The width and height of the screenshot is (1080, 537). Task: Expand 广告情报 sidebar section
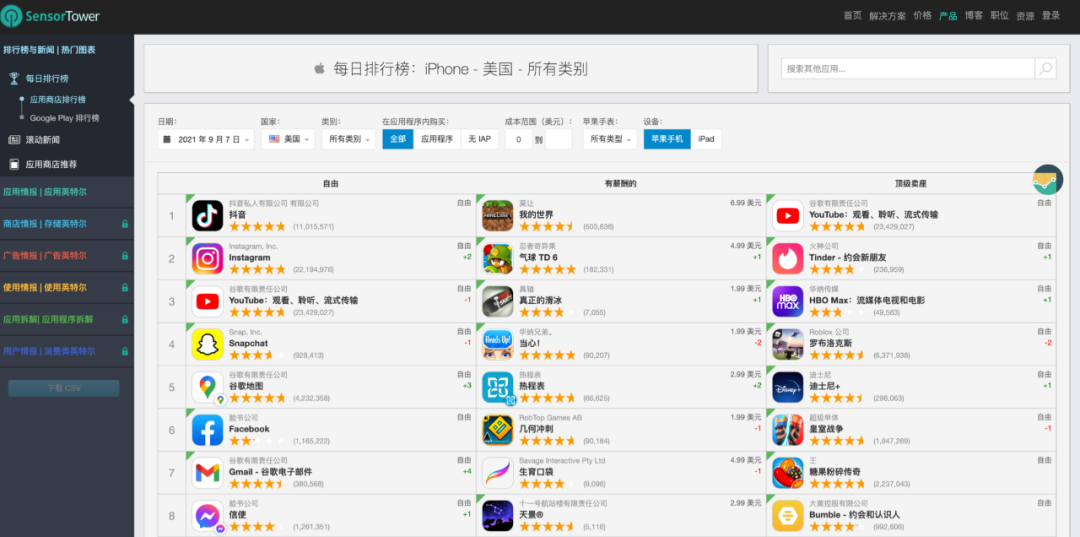pyautogui.click(x=67, y=255)
